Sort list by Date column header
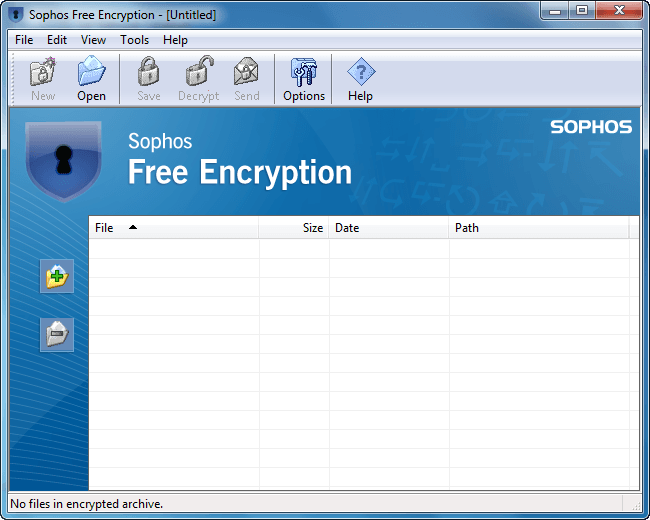 pos(389,228)
